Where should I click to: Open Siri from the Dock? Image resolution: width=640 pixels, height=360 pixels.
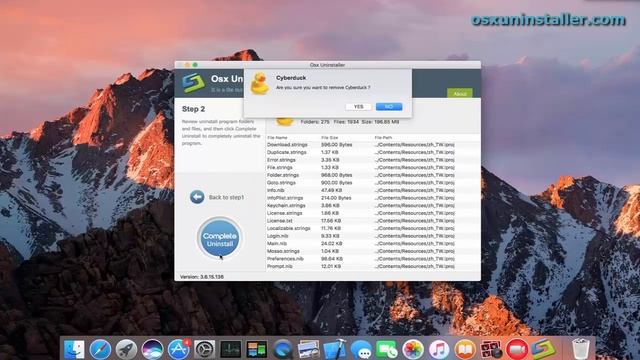click(152, 349)
